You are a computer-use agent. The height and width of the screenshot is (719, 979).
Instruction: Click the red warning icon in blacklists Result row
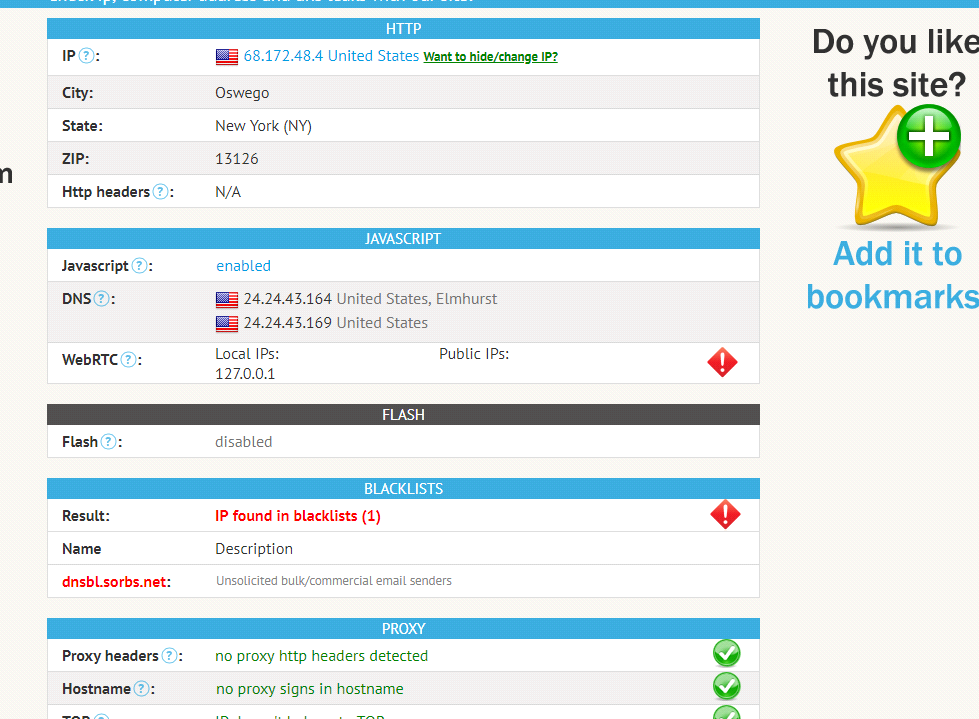[x=725, y=514]
